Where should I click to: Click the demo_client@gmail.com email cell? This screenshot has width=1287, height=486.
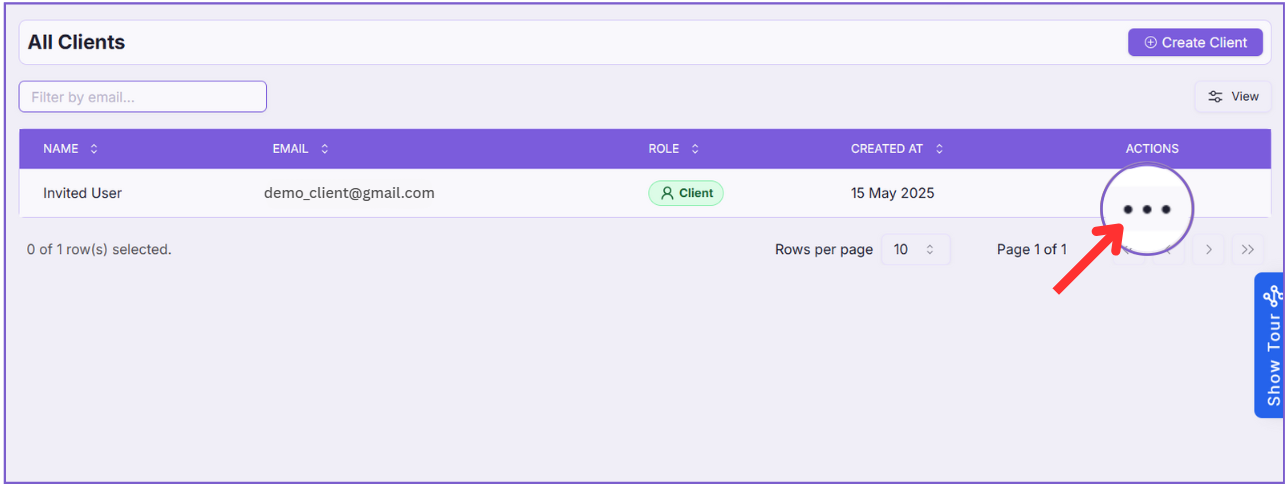tap(349, 193)
